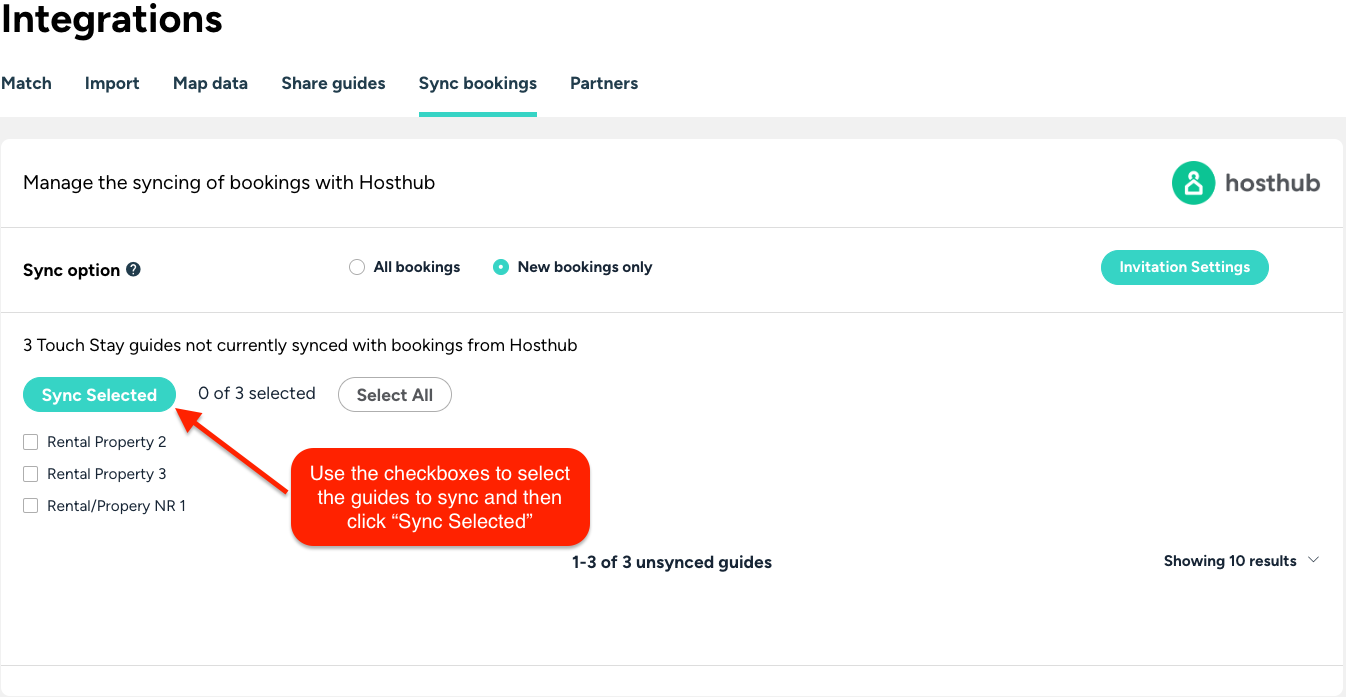Check the Rental Property 3 checkbox

coord(31,474)
